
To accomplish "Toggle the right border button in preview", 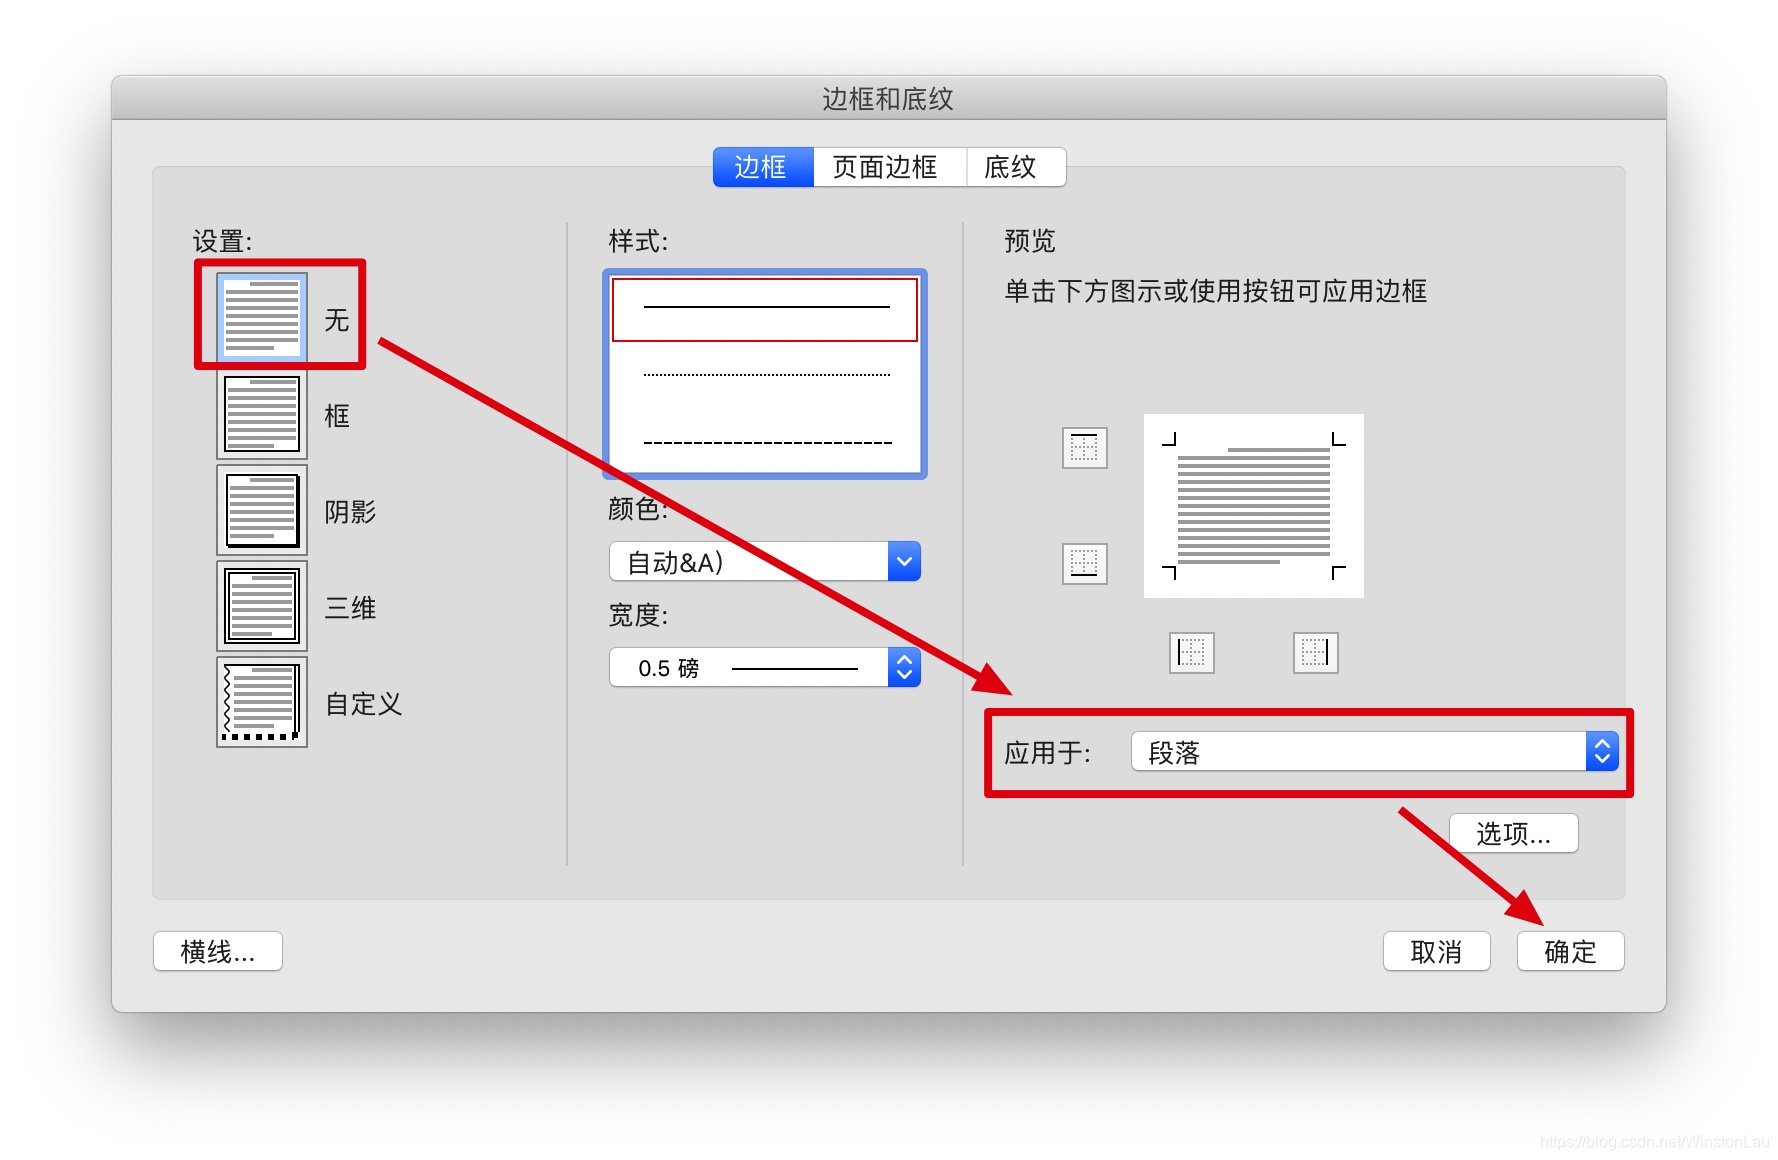I will pos(1315,653).
